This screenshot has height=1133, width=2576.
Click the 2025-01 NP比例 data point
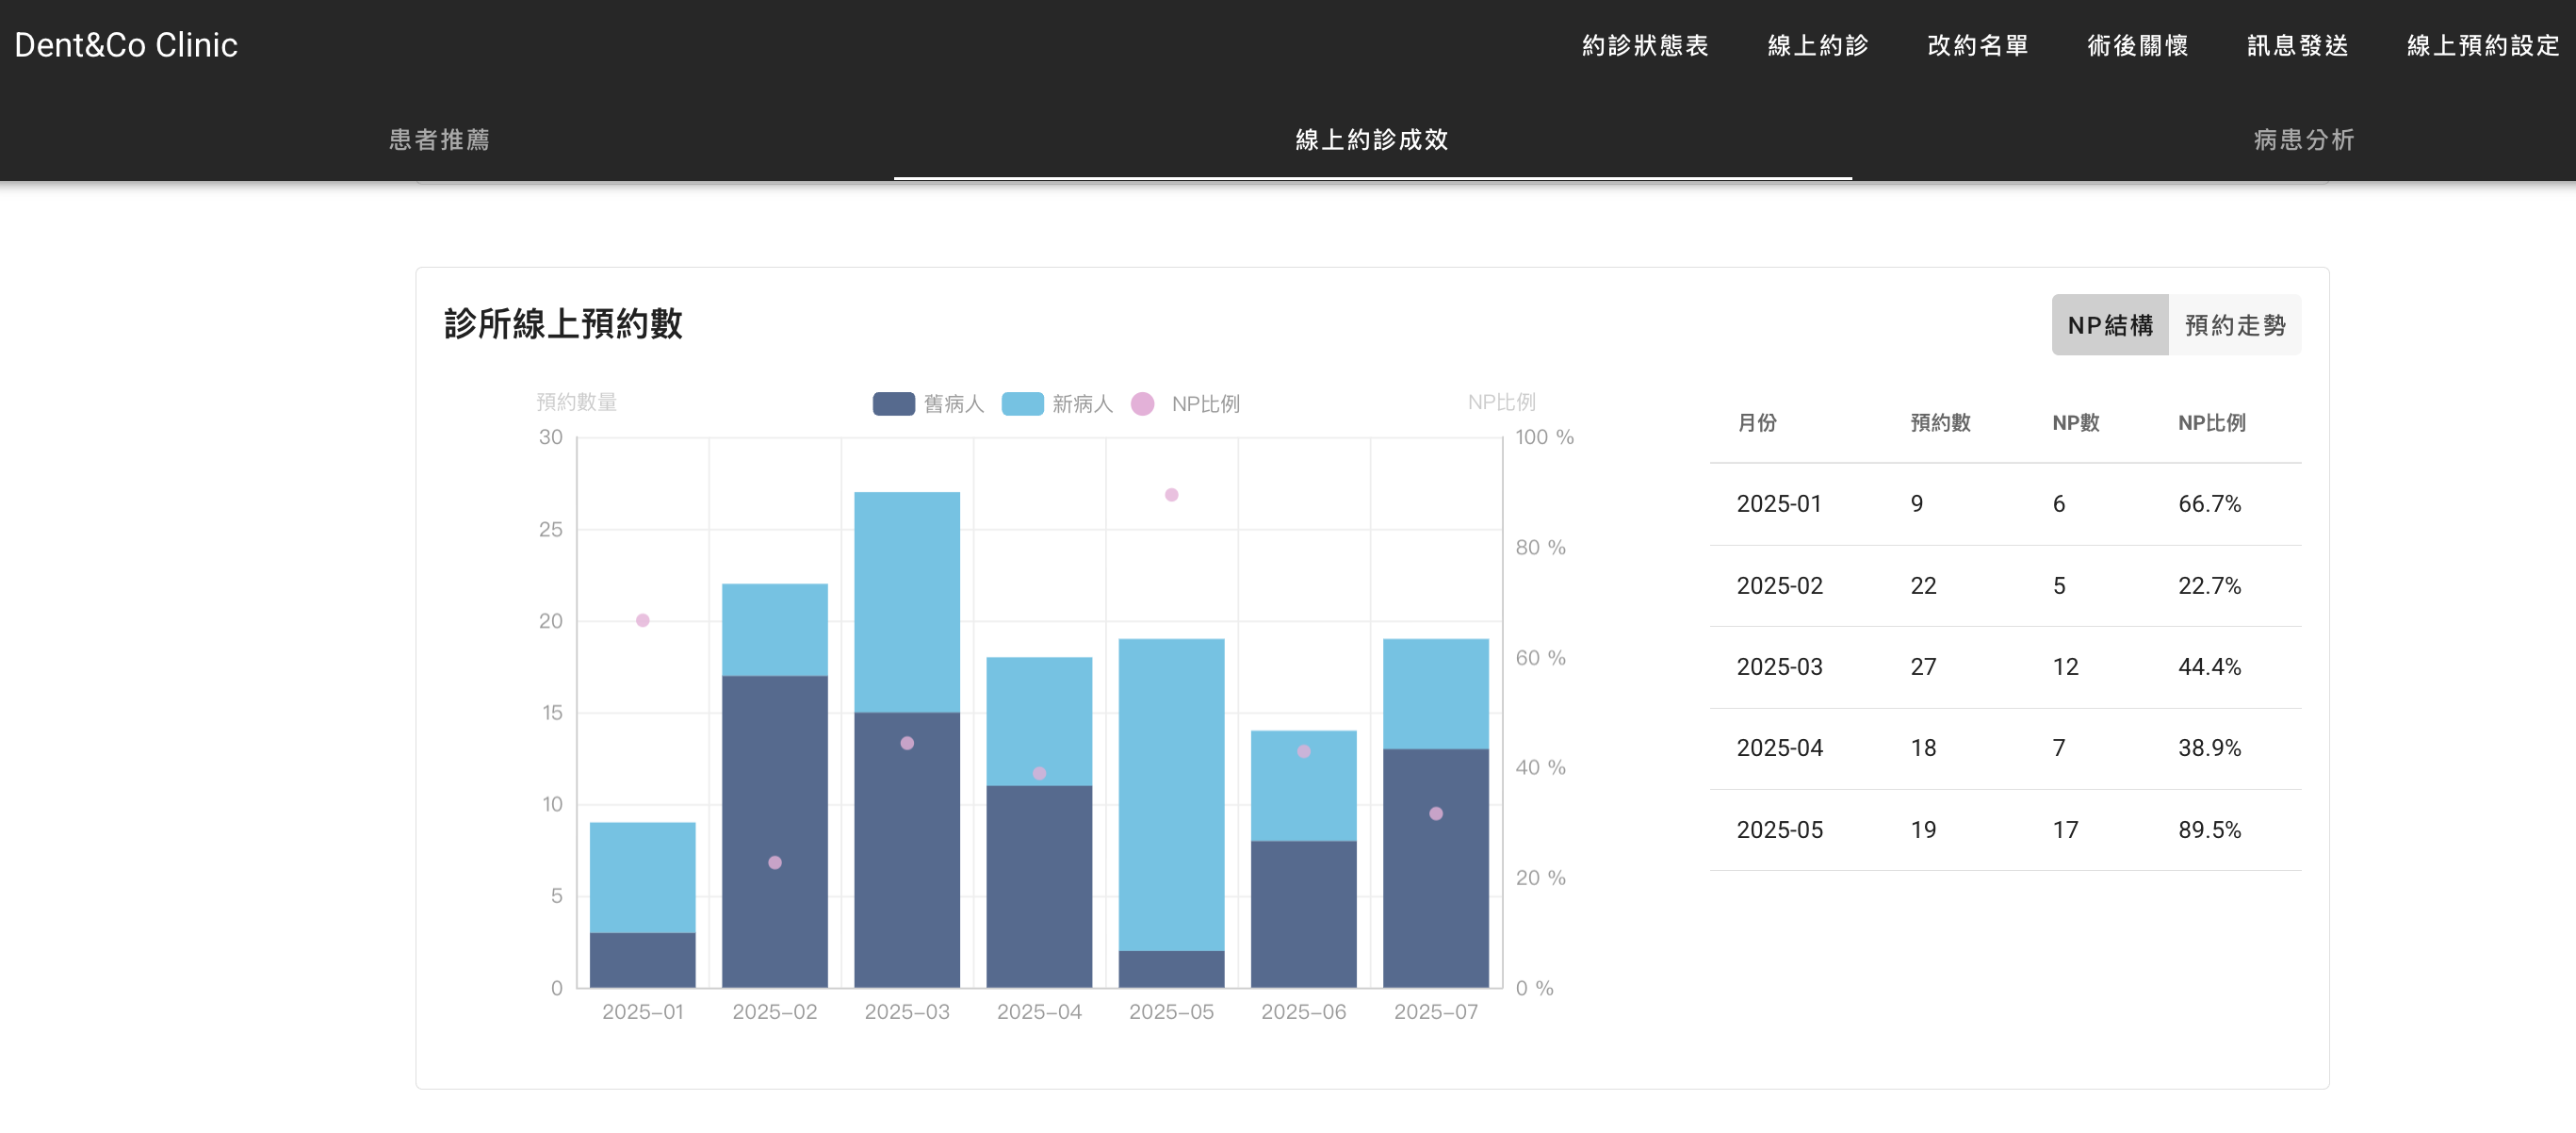click(x=642, y=620)
